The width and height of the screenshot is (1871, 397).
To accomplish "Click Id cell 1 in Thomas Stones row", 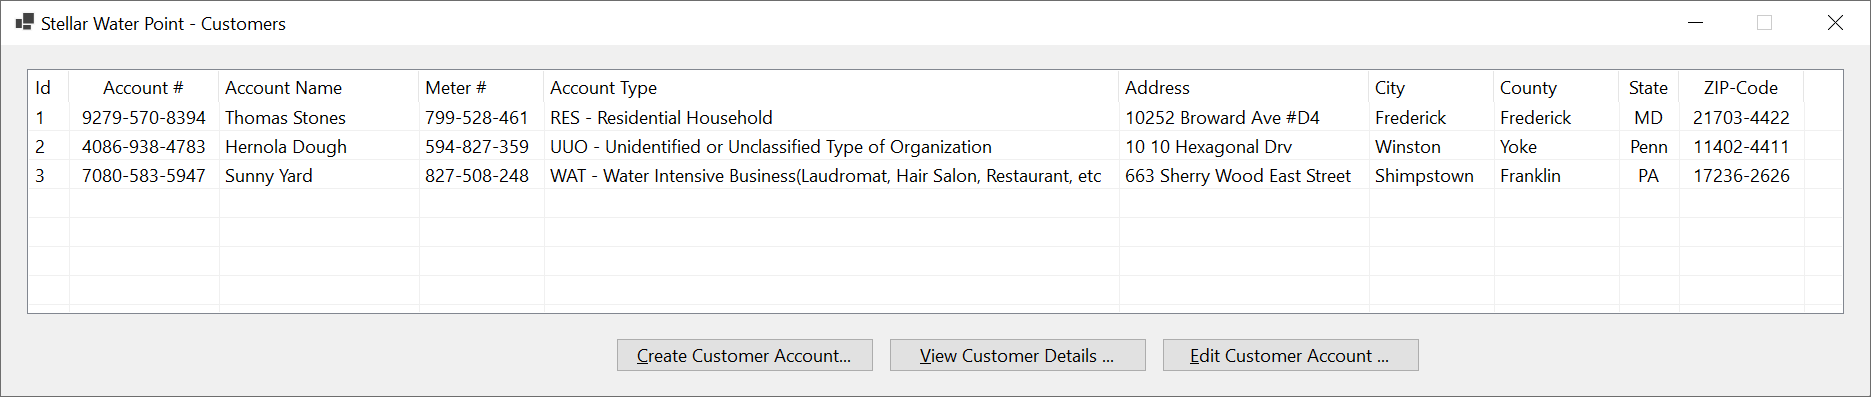I will point(40,117).
